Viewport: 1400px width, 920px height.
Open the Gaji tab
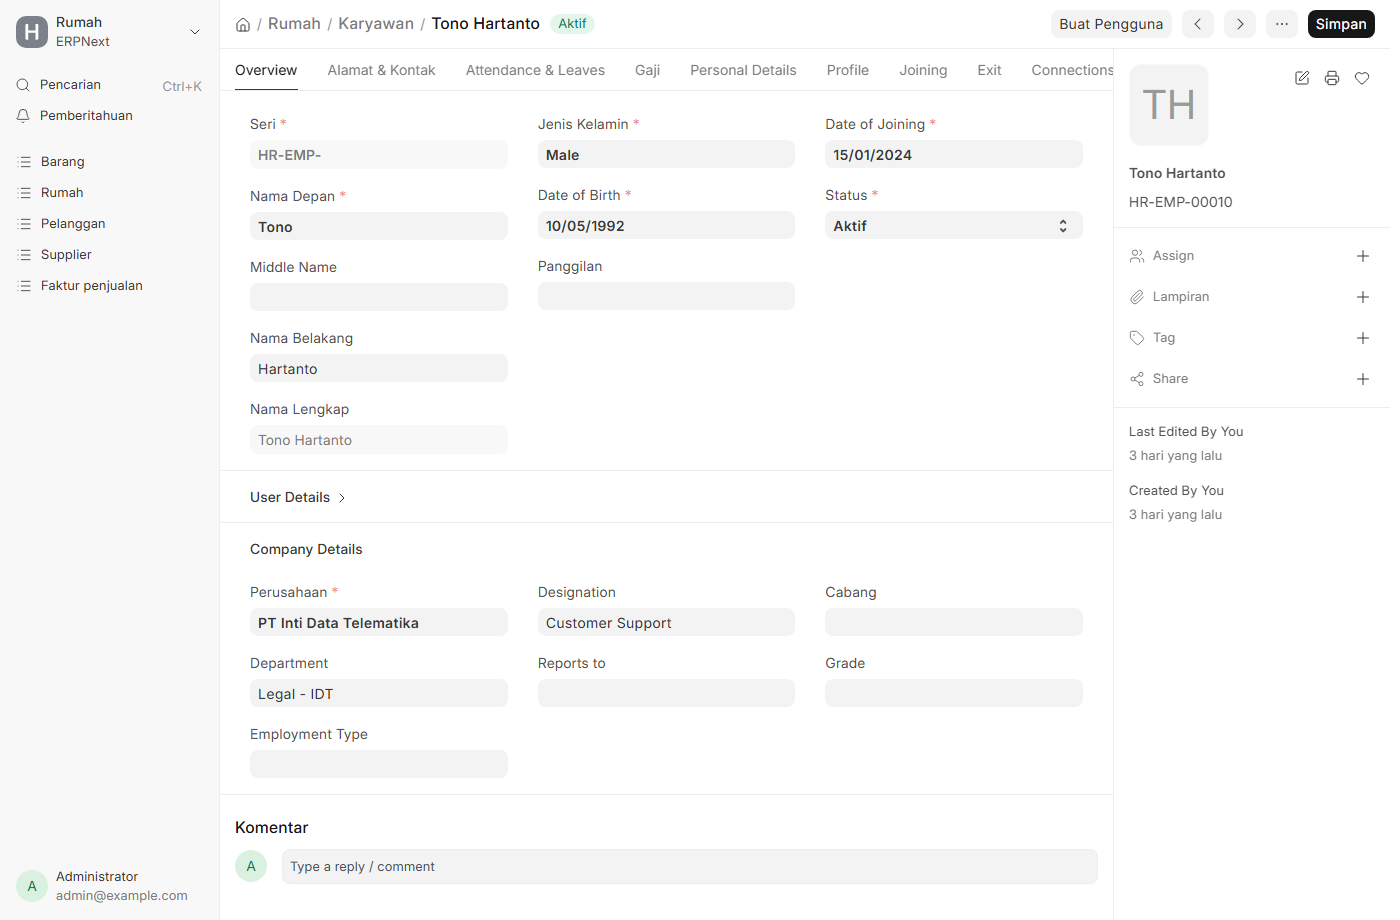(647, 70)
